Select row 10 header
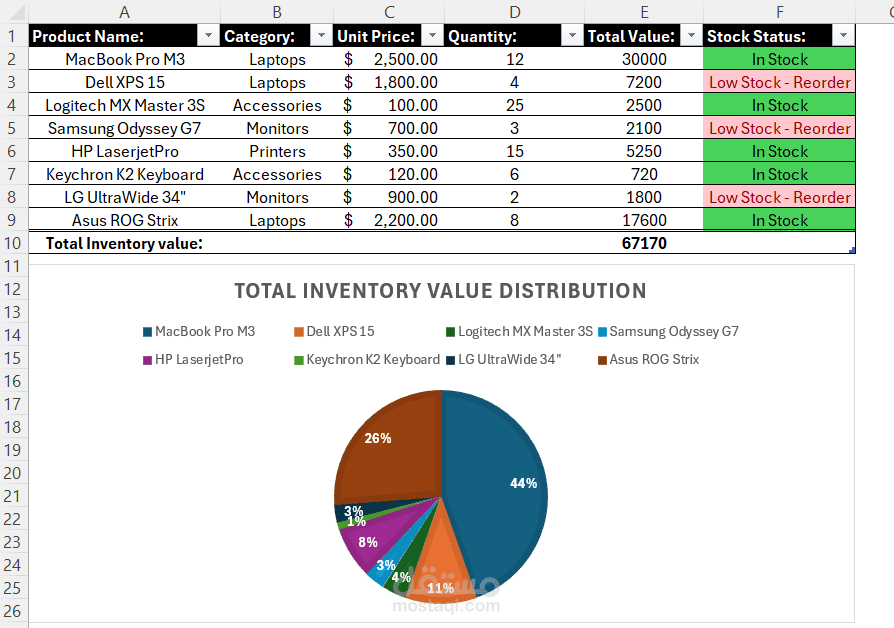 click(14, 243)
